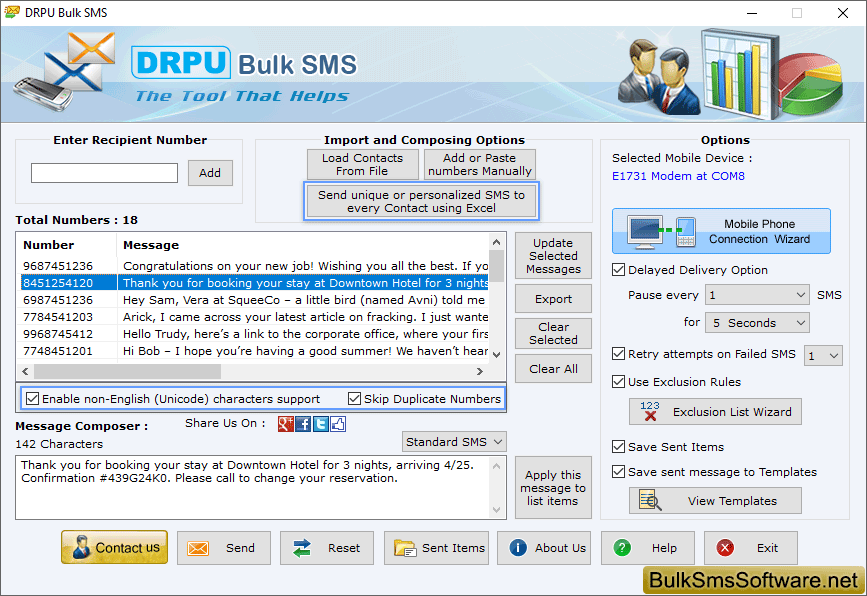
Task: Open the Standard SMS type dropdown
Action: 454,442
